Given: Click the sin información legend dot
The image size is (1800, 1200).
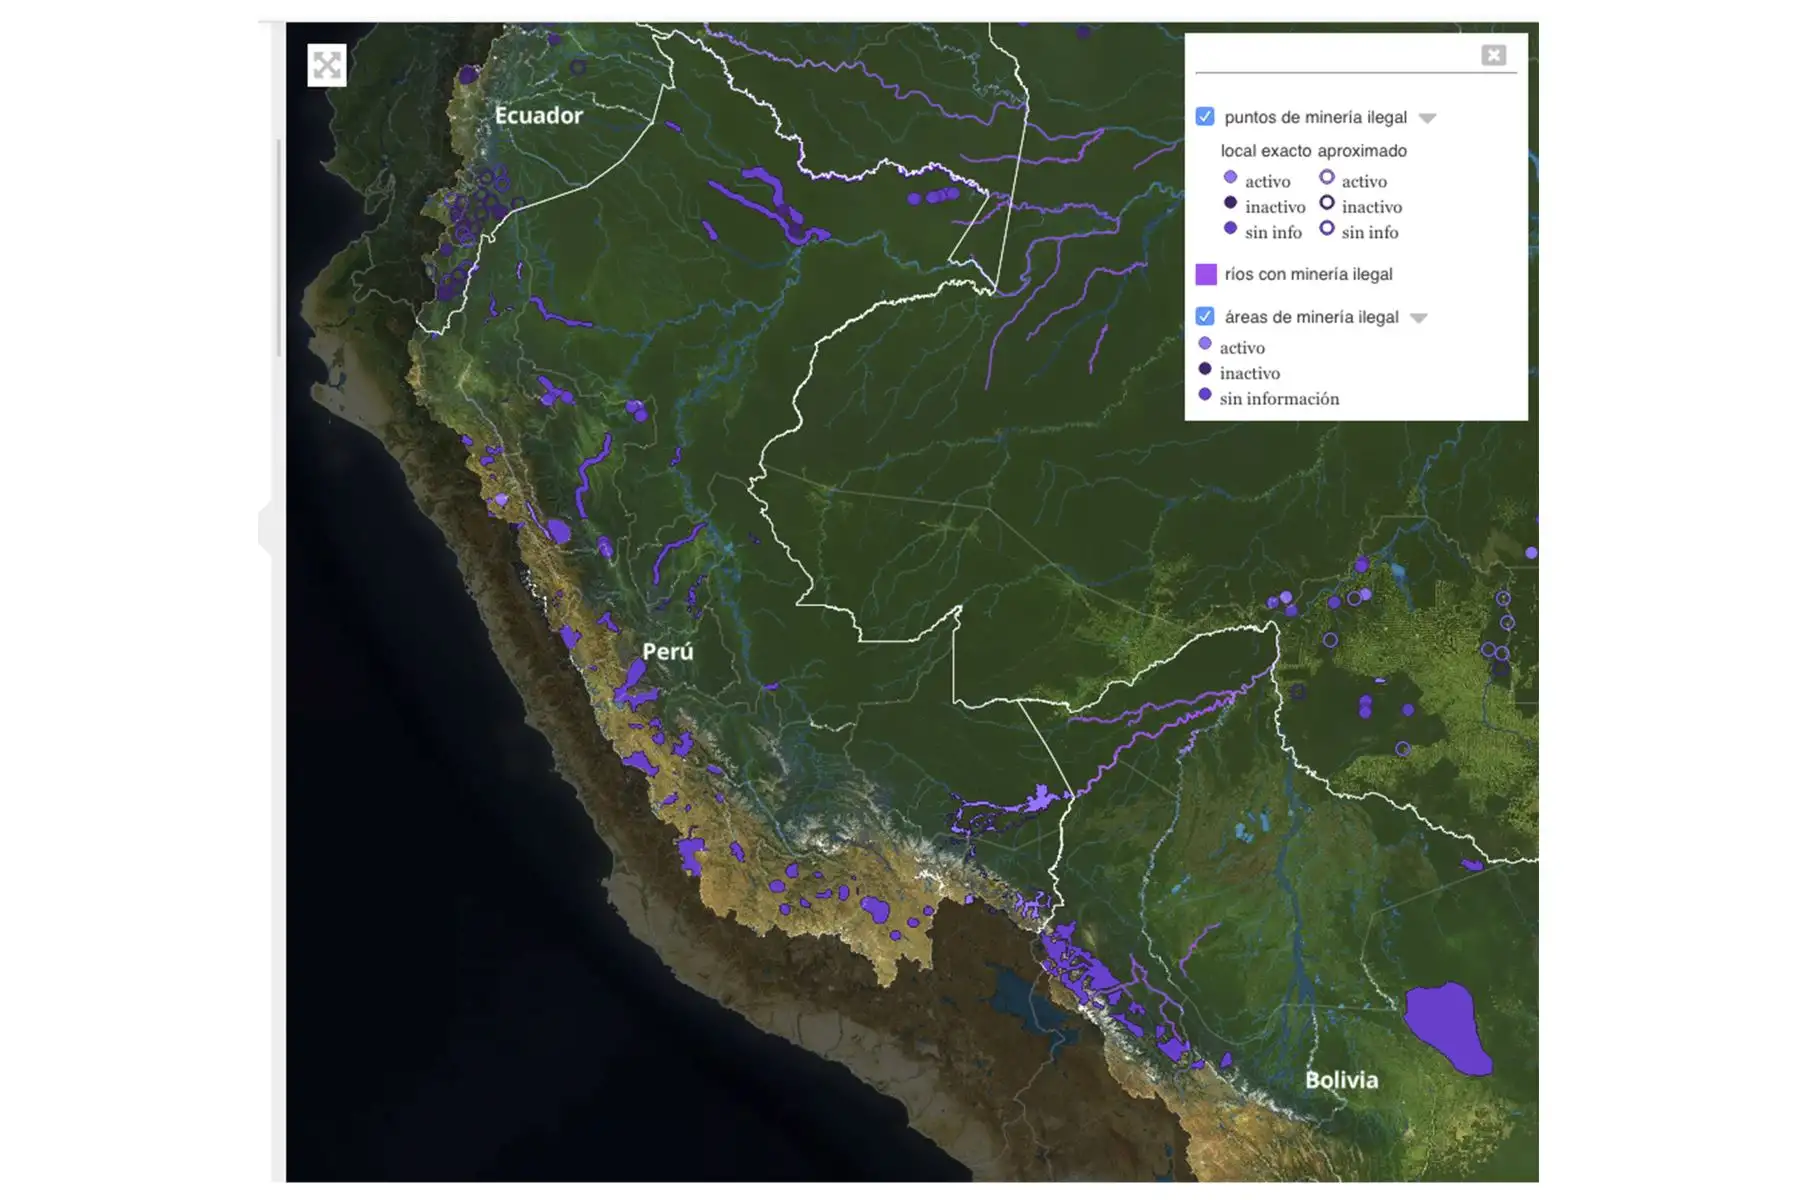Looking at the screenshot, I should [1205, 394].
